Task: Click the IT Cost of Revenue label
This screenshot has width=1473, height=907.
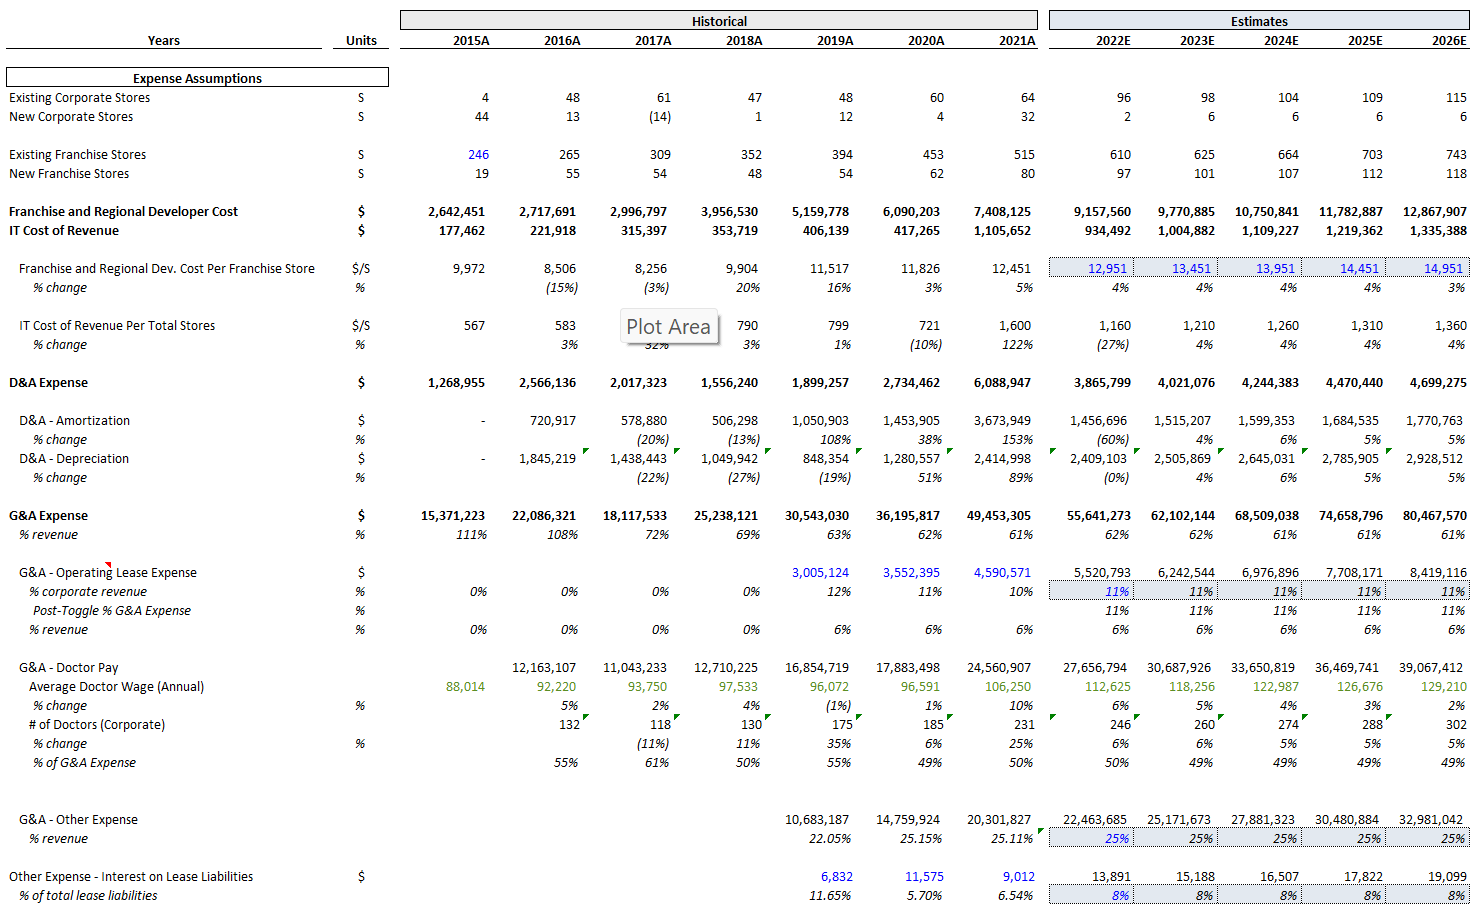Action: click(x=64, y=230)
